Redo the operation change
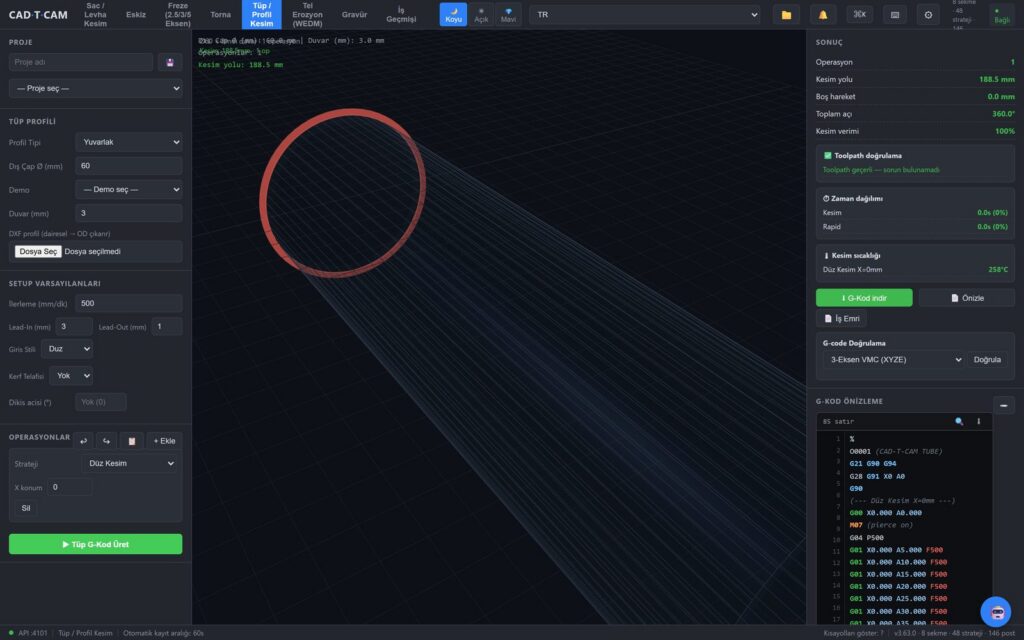 coord(106,441)
